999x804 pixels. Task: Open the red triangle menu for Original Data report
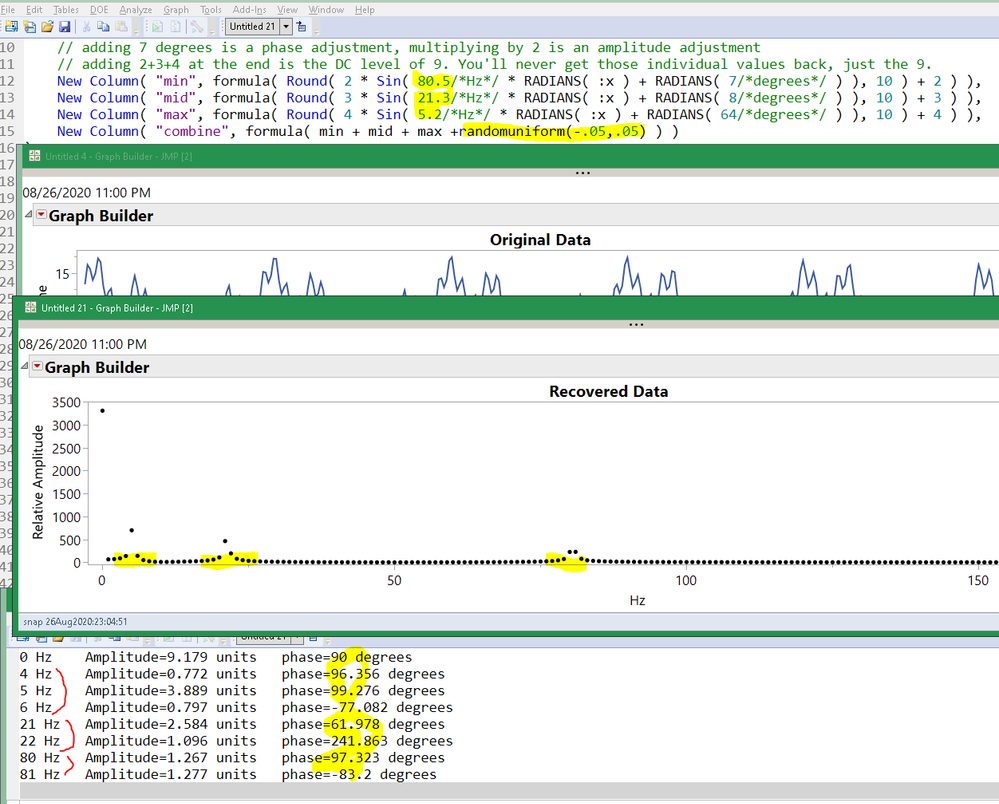point(40,215)
